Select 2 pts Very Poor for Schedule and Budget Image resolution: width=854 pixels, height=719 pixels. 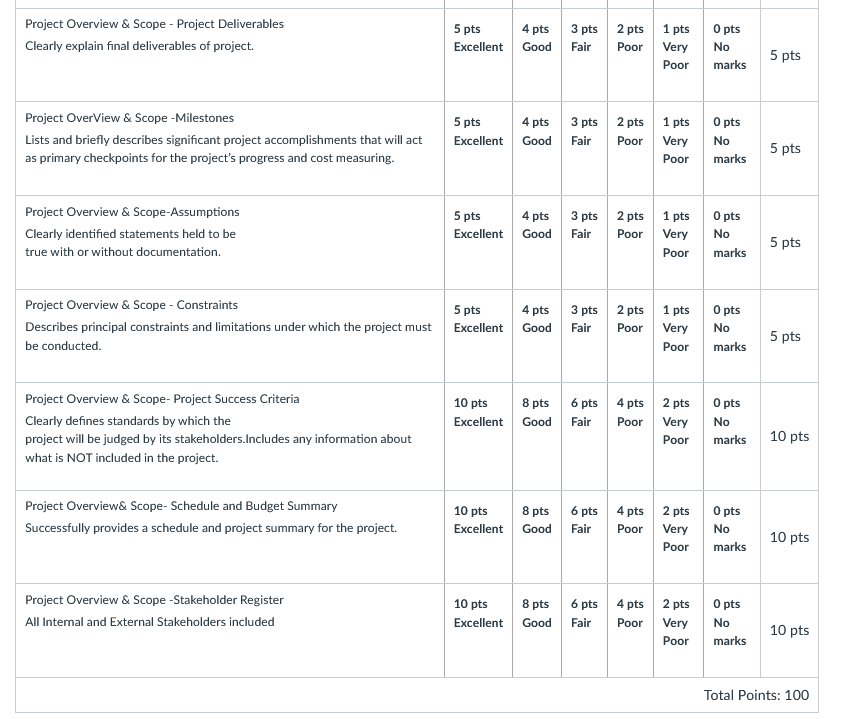[x=678, y=537]
